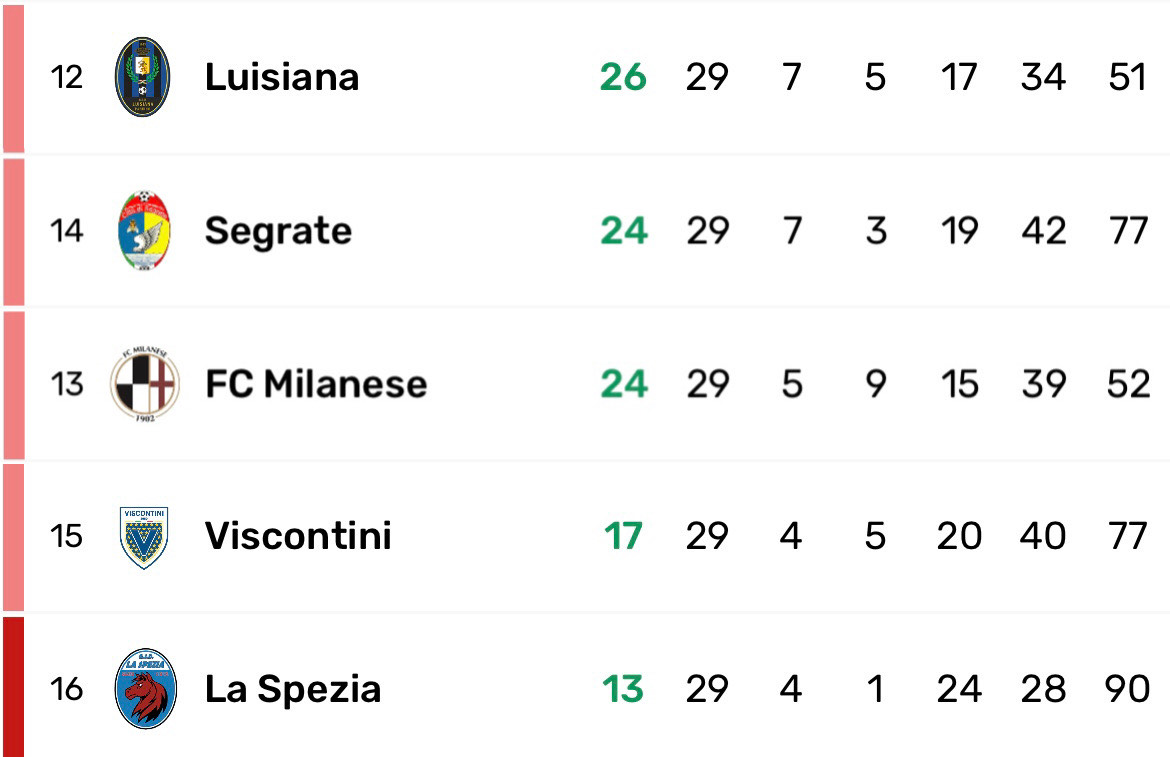Click La Spezia's 13 points figure
Screen dimensions: 1170x757
click(x=623, y=689)
